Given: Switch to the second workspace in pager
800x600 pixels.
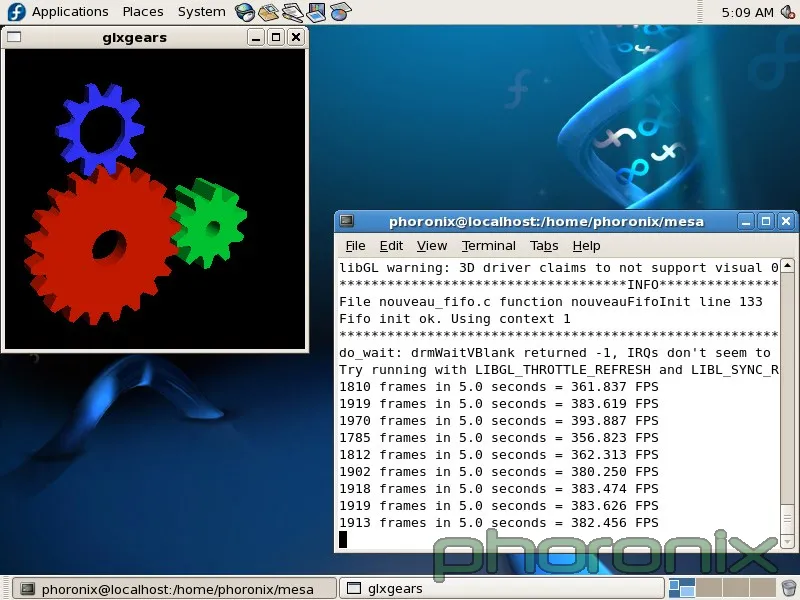Looking at the screenshot, I should point(709,588).
